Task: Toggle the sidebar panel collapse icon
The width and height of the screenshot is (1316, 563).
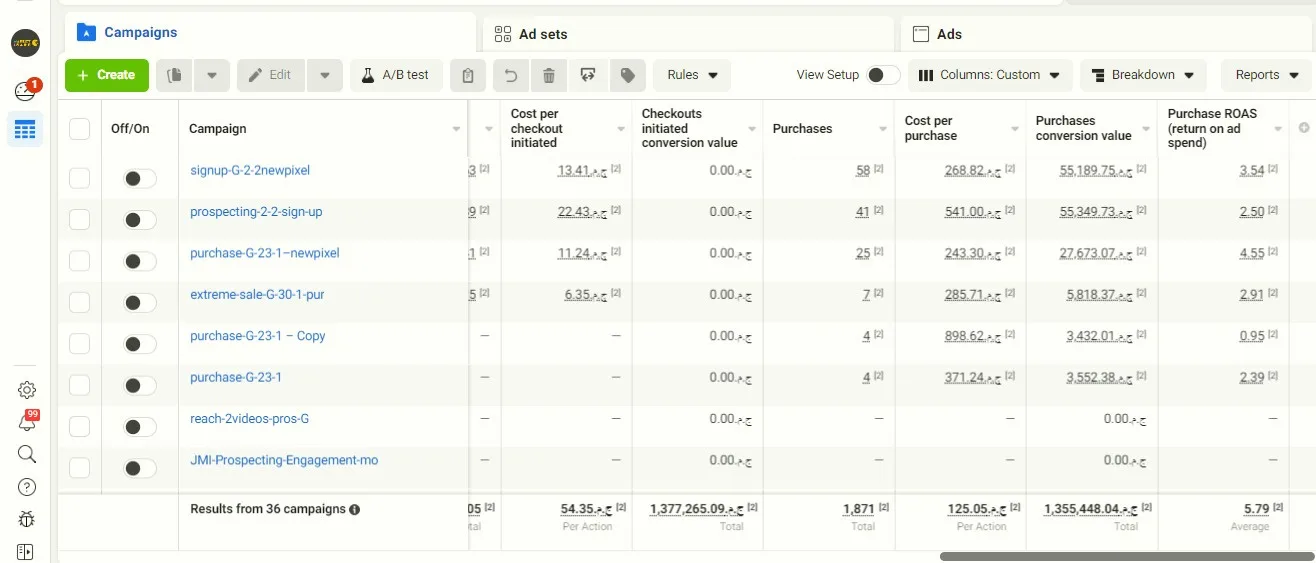Action: coord(27,551)
